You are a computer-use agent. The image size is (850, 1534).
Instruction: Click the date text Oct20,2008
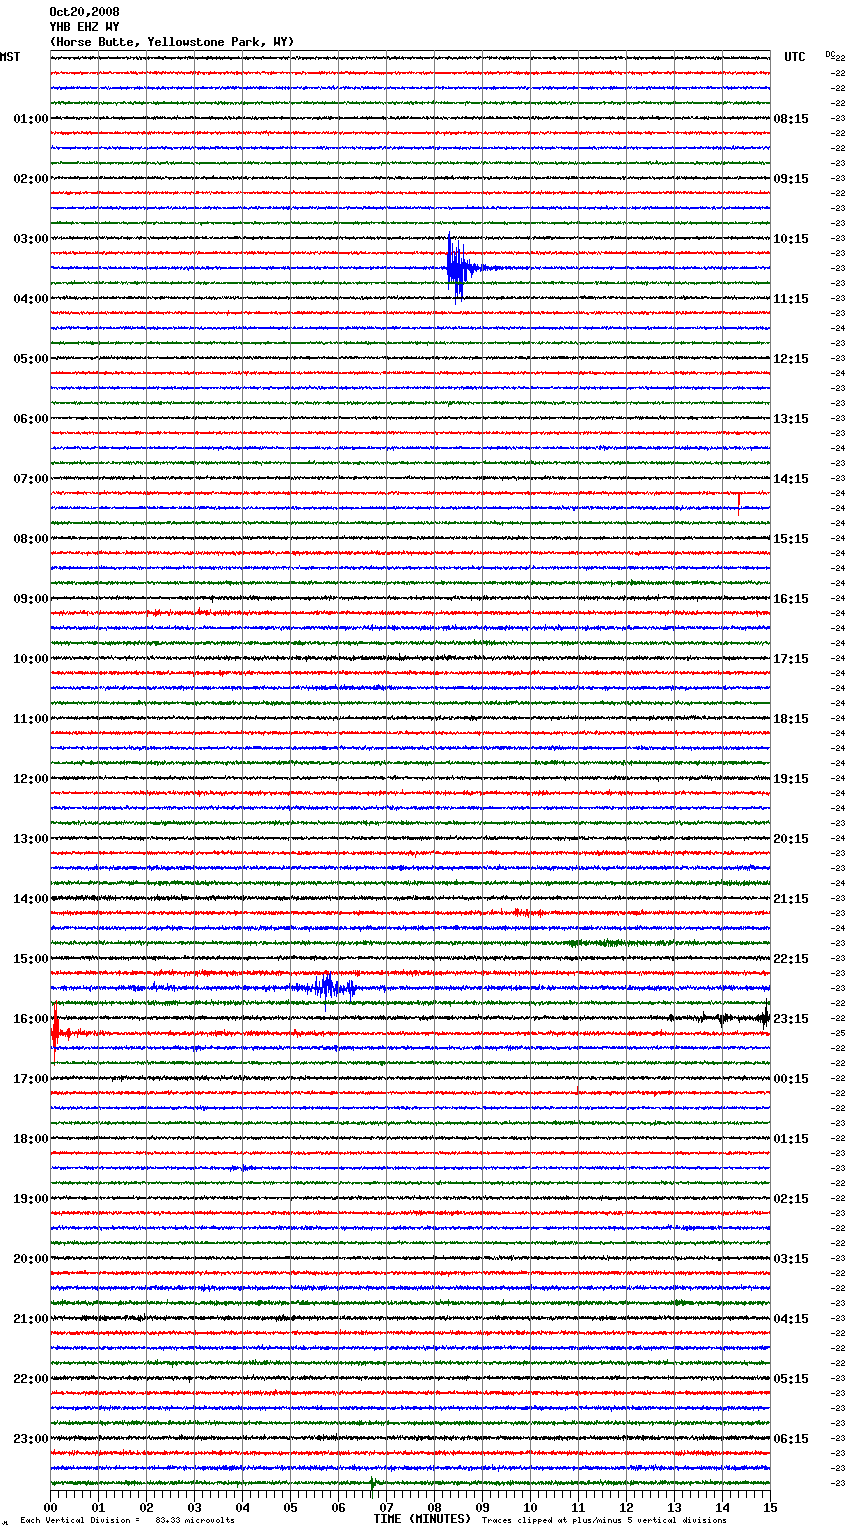pos(84,12)
